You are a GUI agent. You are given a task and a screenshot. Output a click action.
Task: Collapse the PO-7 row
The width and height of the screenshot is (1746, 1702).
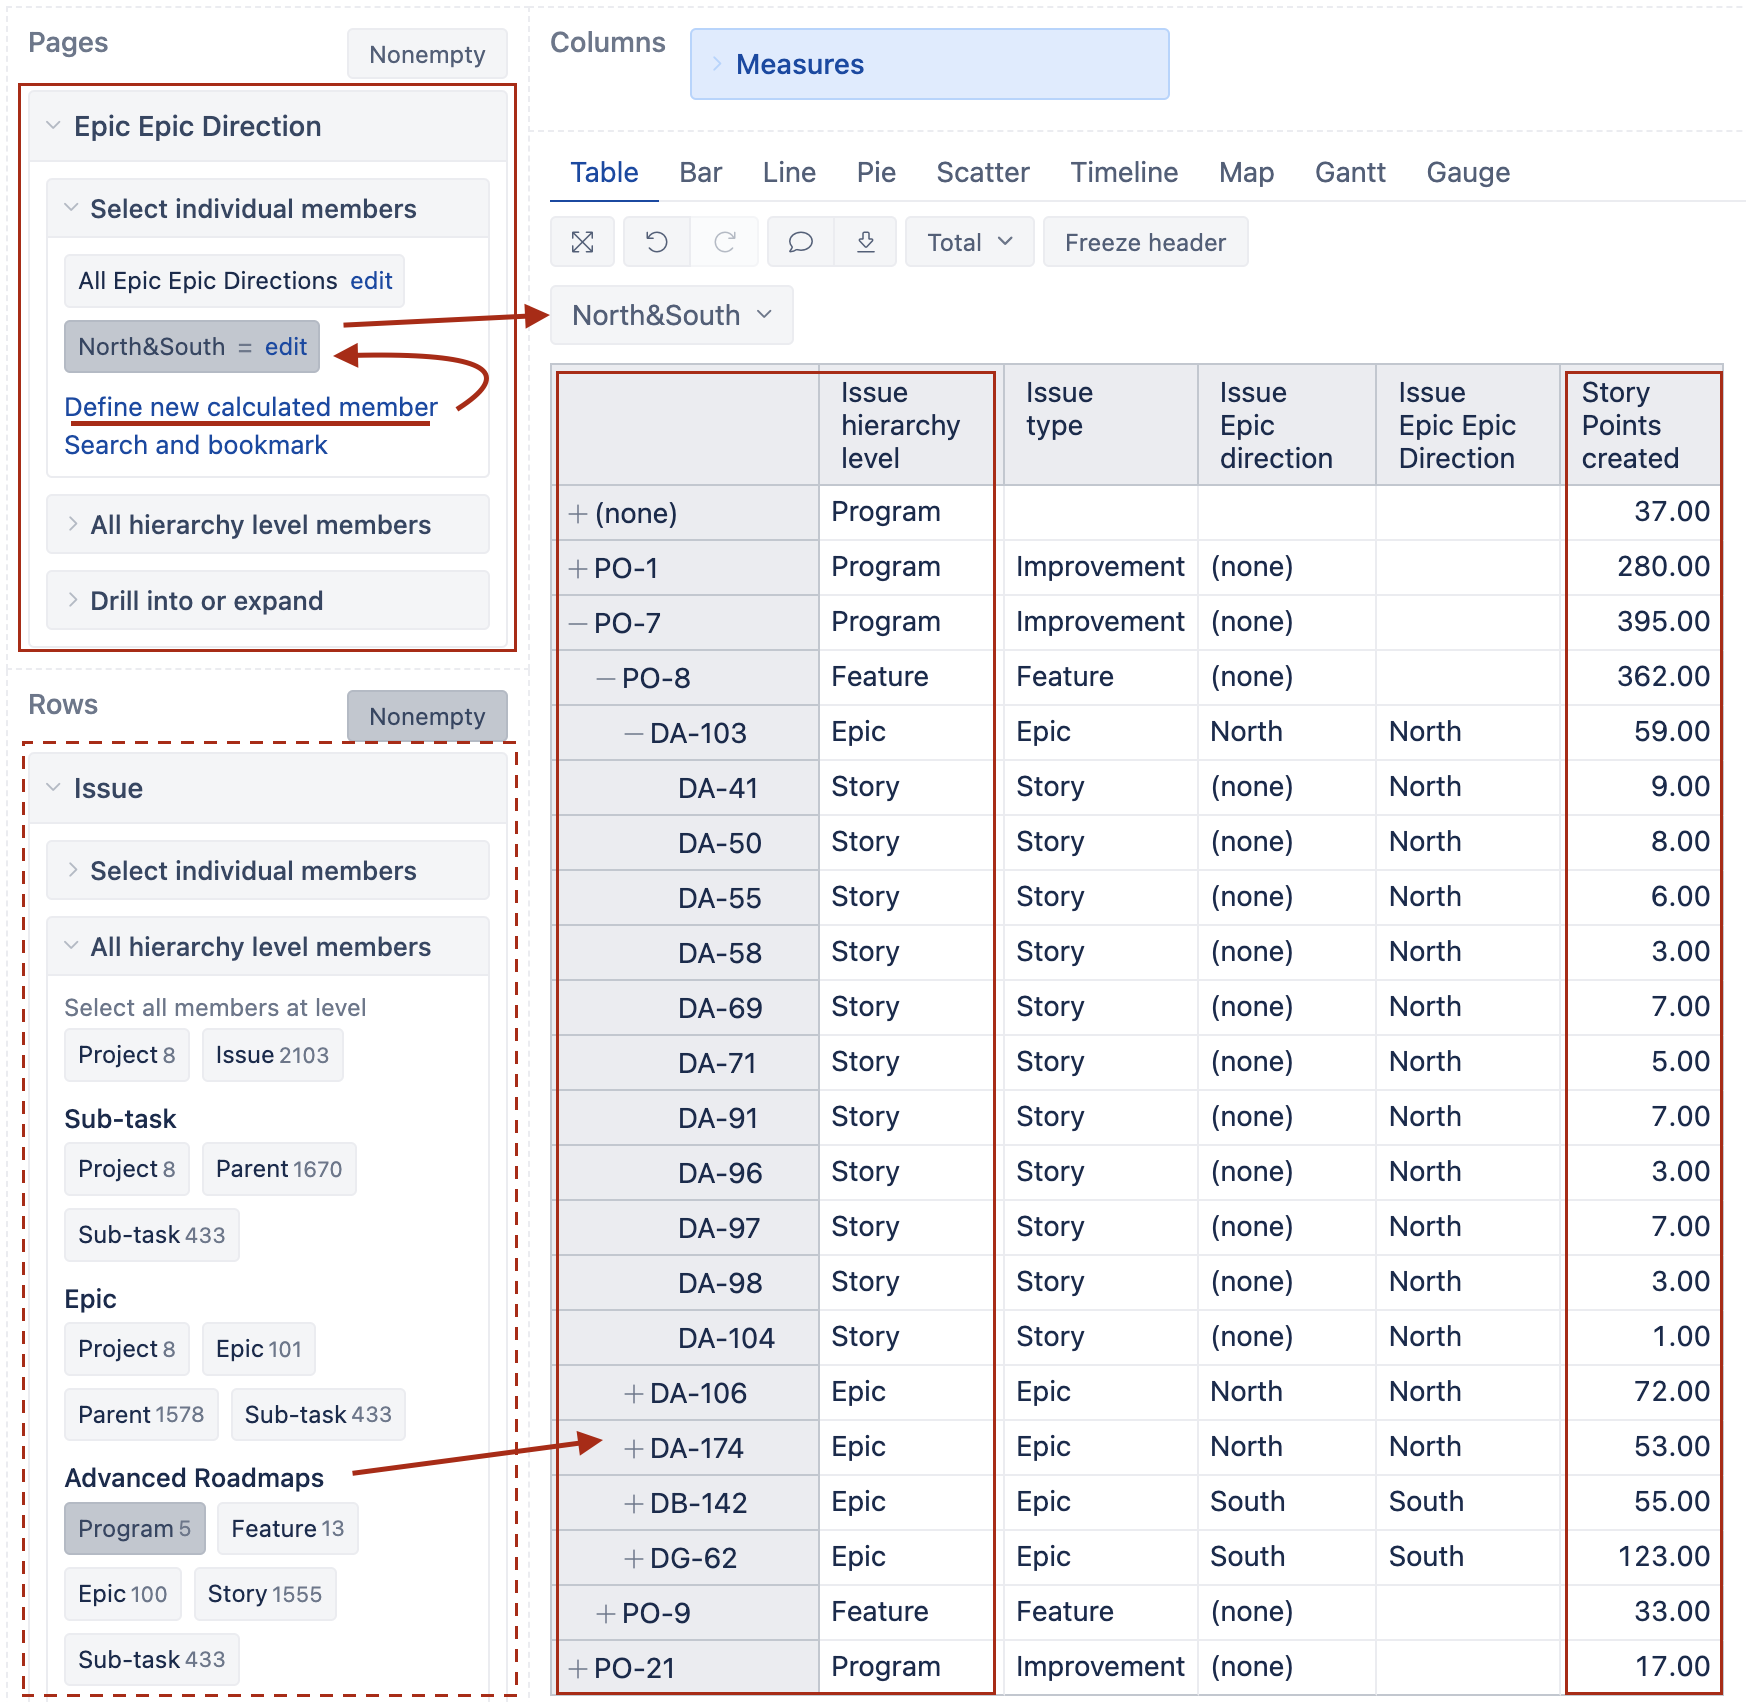[577, 621]
